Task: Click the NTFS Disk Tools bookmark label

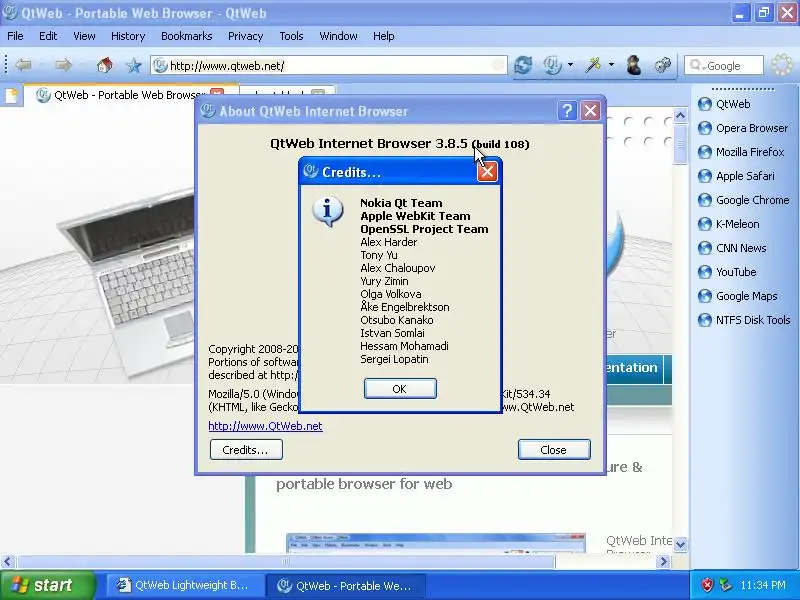Action: coord(753,320)
